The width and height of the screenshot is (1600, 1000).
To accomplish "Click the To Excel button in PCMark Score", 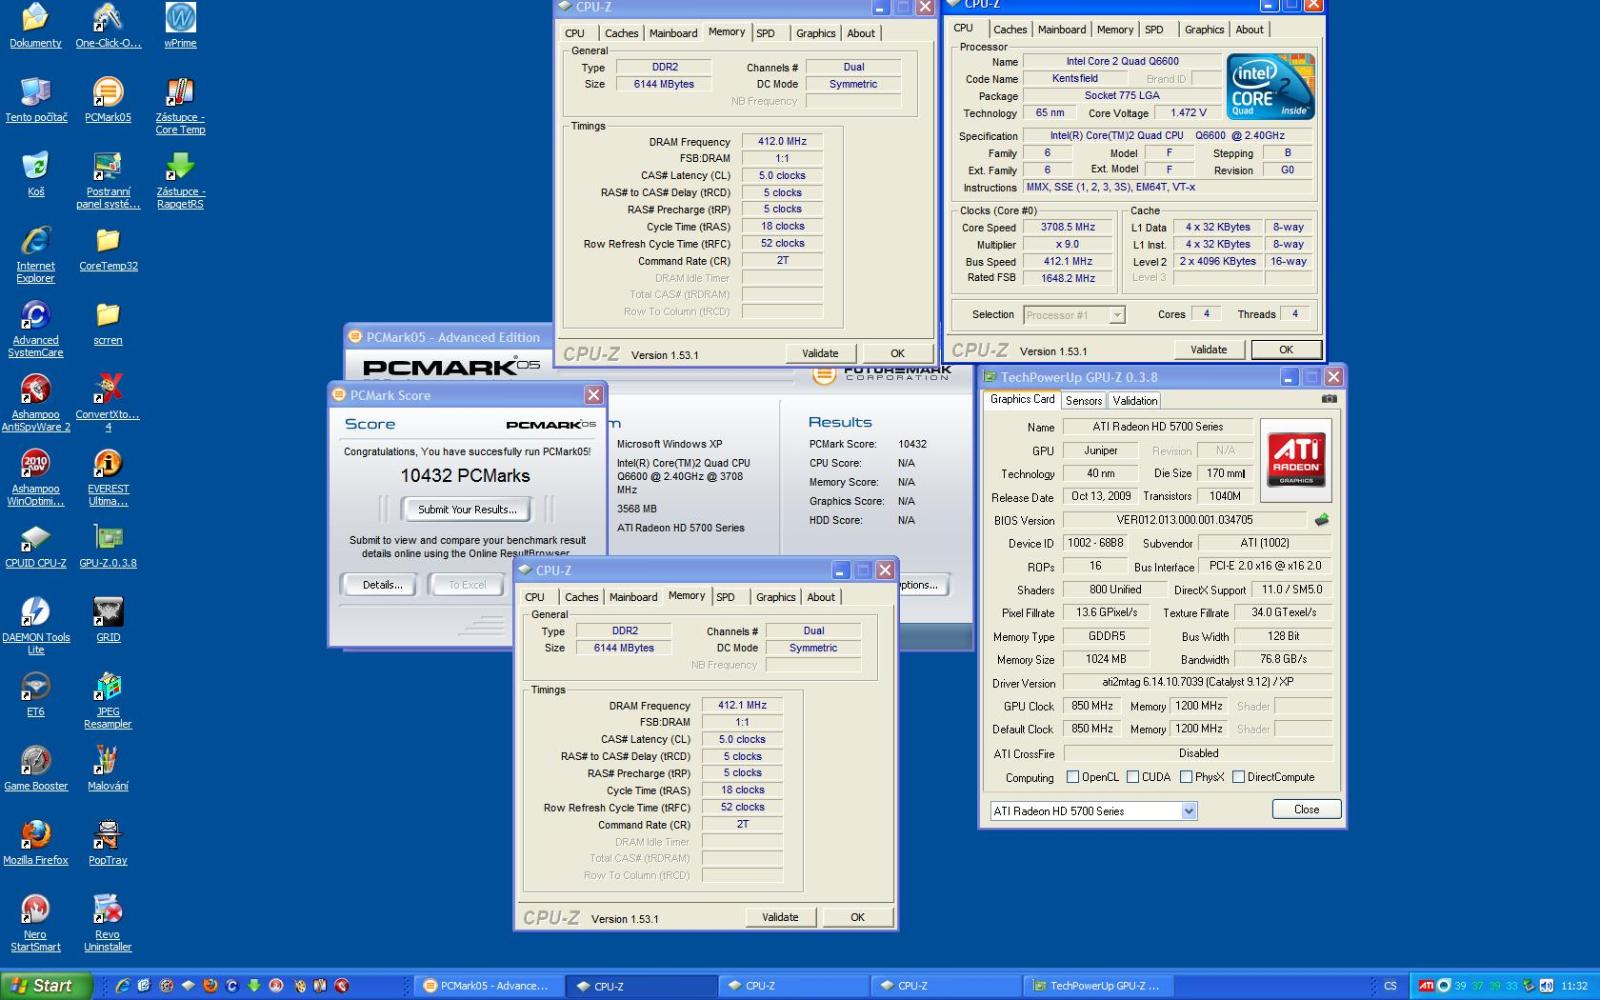I will 467,585.
